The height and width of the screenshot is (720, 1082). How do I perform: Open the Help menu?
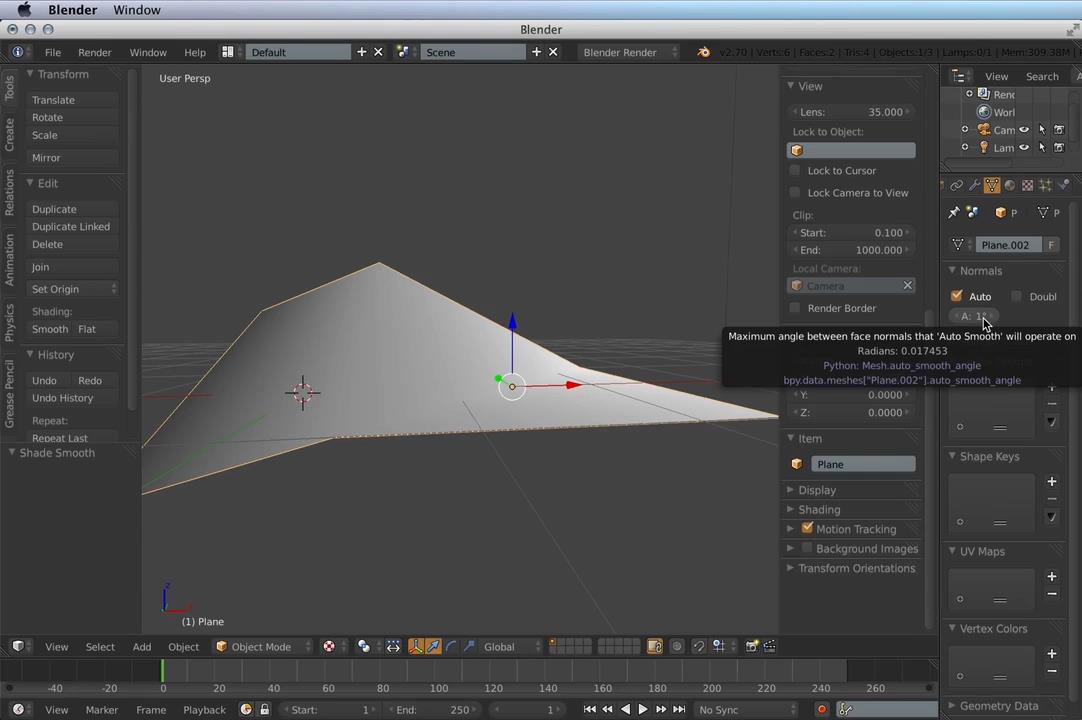click(x=195, y=52)
